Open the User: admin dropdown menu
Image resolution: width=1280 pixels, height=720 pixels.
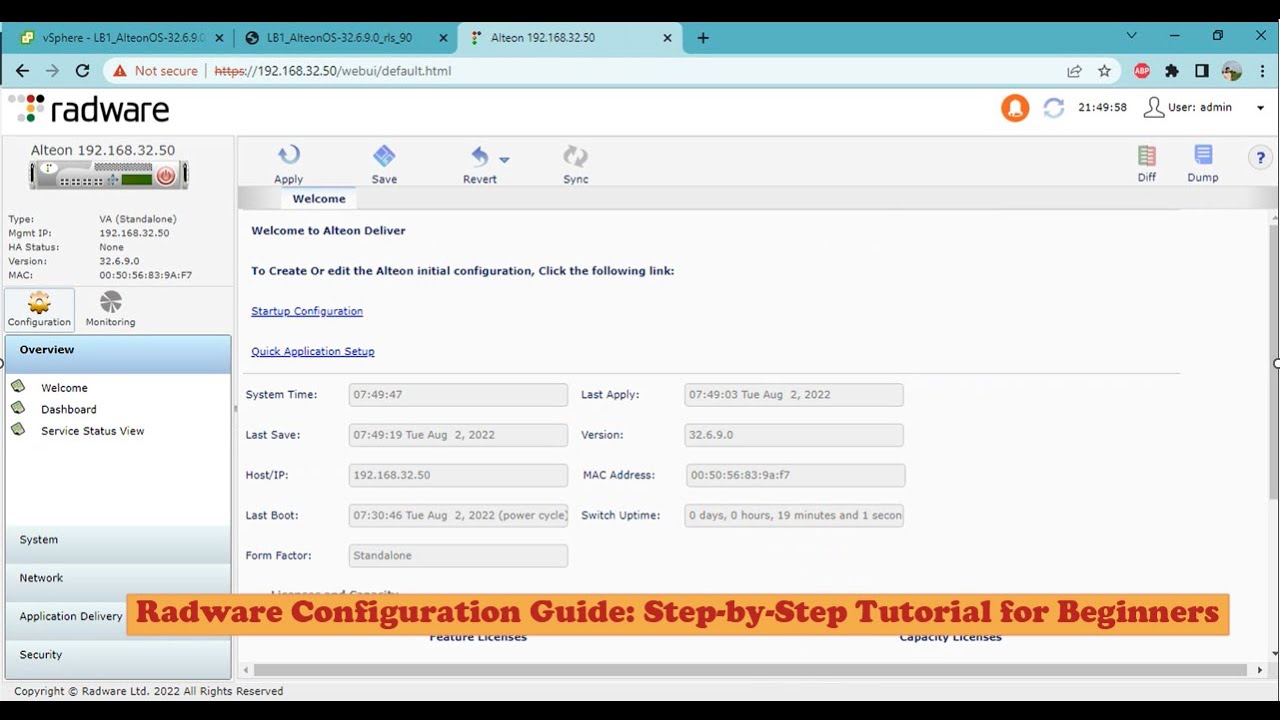coord(1204,108)
